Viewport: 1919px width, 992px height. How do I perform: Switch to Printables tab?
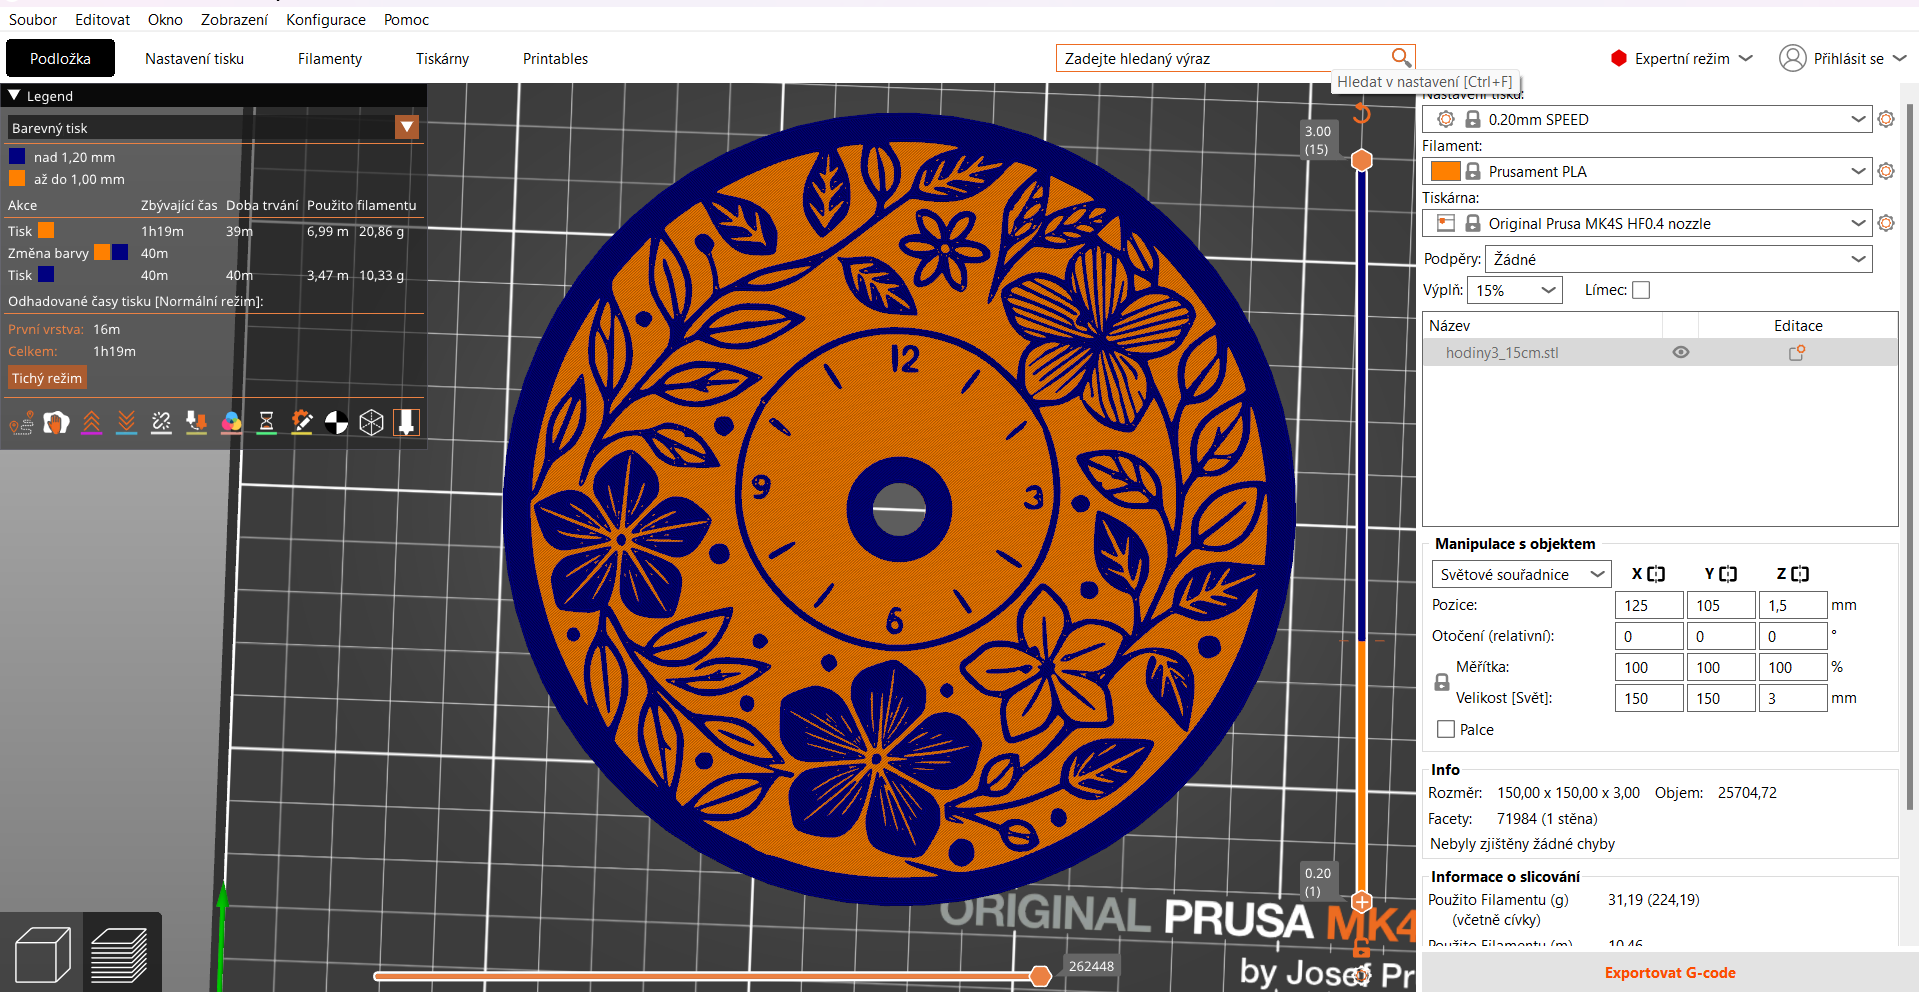tap(555, 58)
